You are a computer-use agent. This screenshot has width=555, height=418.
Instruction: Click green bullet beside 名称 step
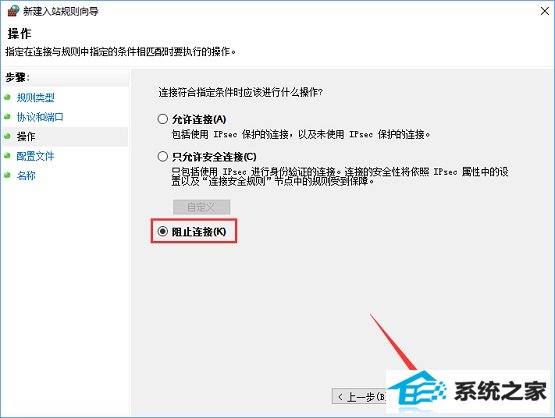coord(7,175)
